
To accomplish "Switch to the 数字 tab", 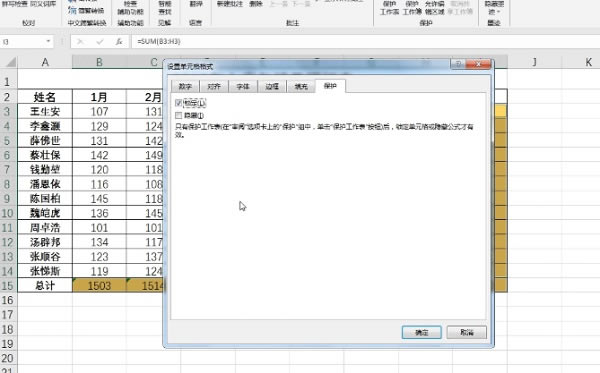I will pyautogui.click(x=185, y=86).
